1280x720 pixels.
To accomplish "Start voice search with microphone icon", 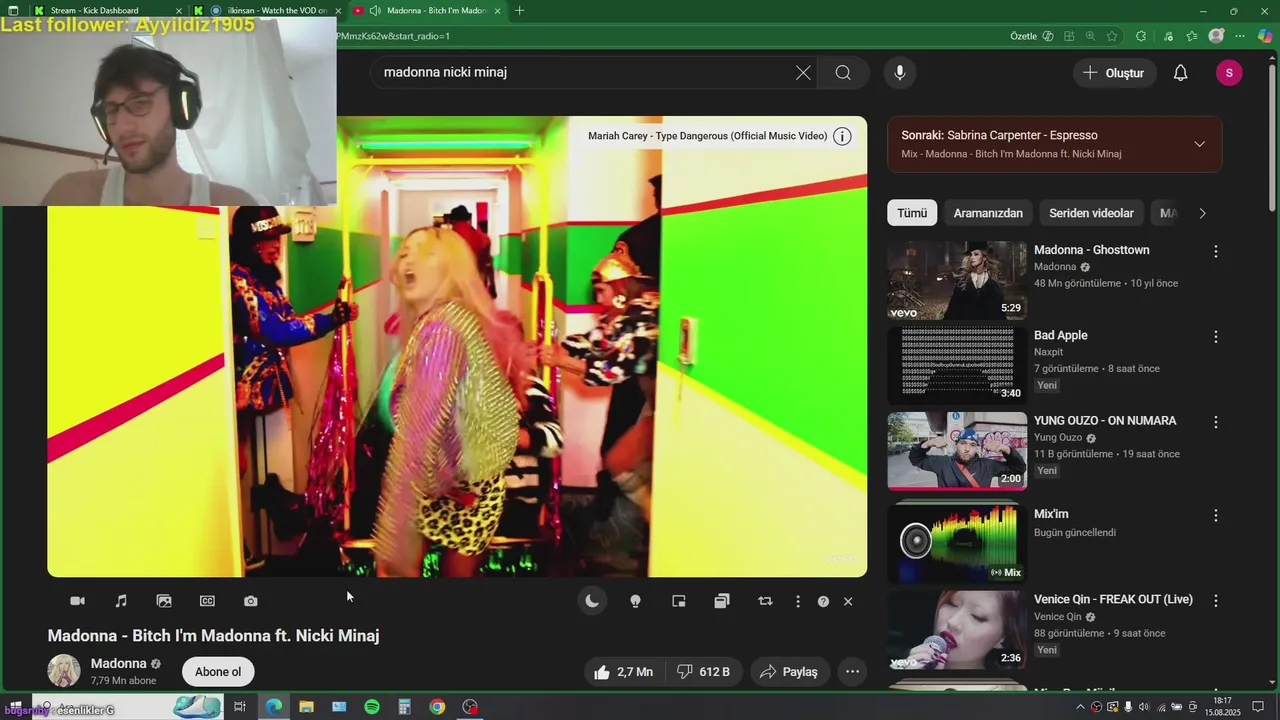I will tap(900, 72).
